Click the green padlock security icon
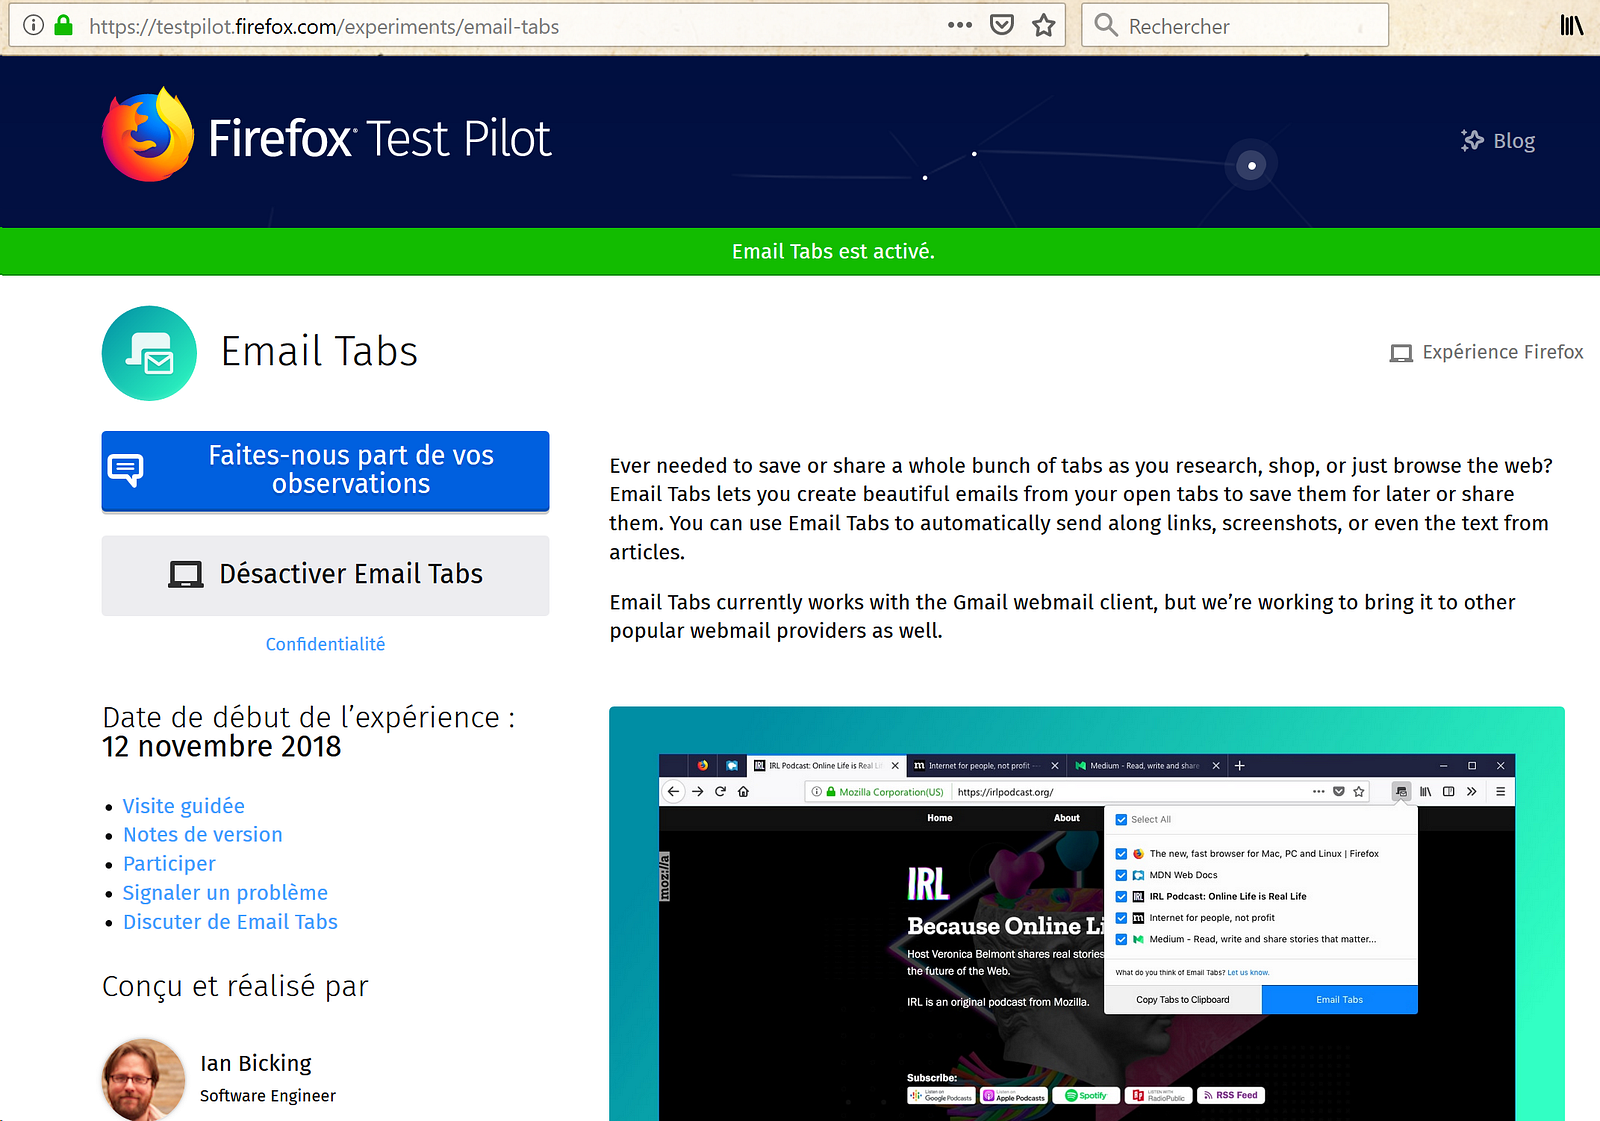This screenshot has height=1121, width=1600. click(x=63, y=25)
